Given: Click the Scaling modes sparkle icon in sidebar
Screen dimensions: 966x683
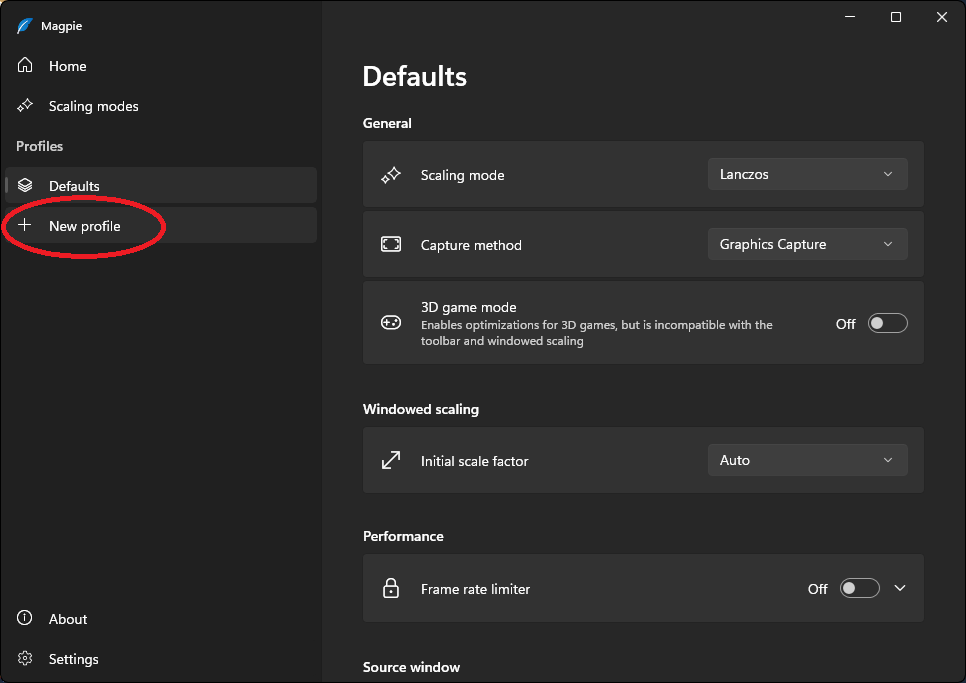Looking at the screenshot, I should 26,106.
